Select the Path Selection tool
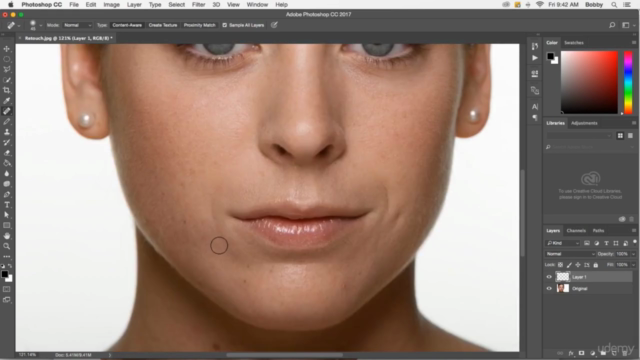640x360 pixels. click(x=7, y=215)
